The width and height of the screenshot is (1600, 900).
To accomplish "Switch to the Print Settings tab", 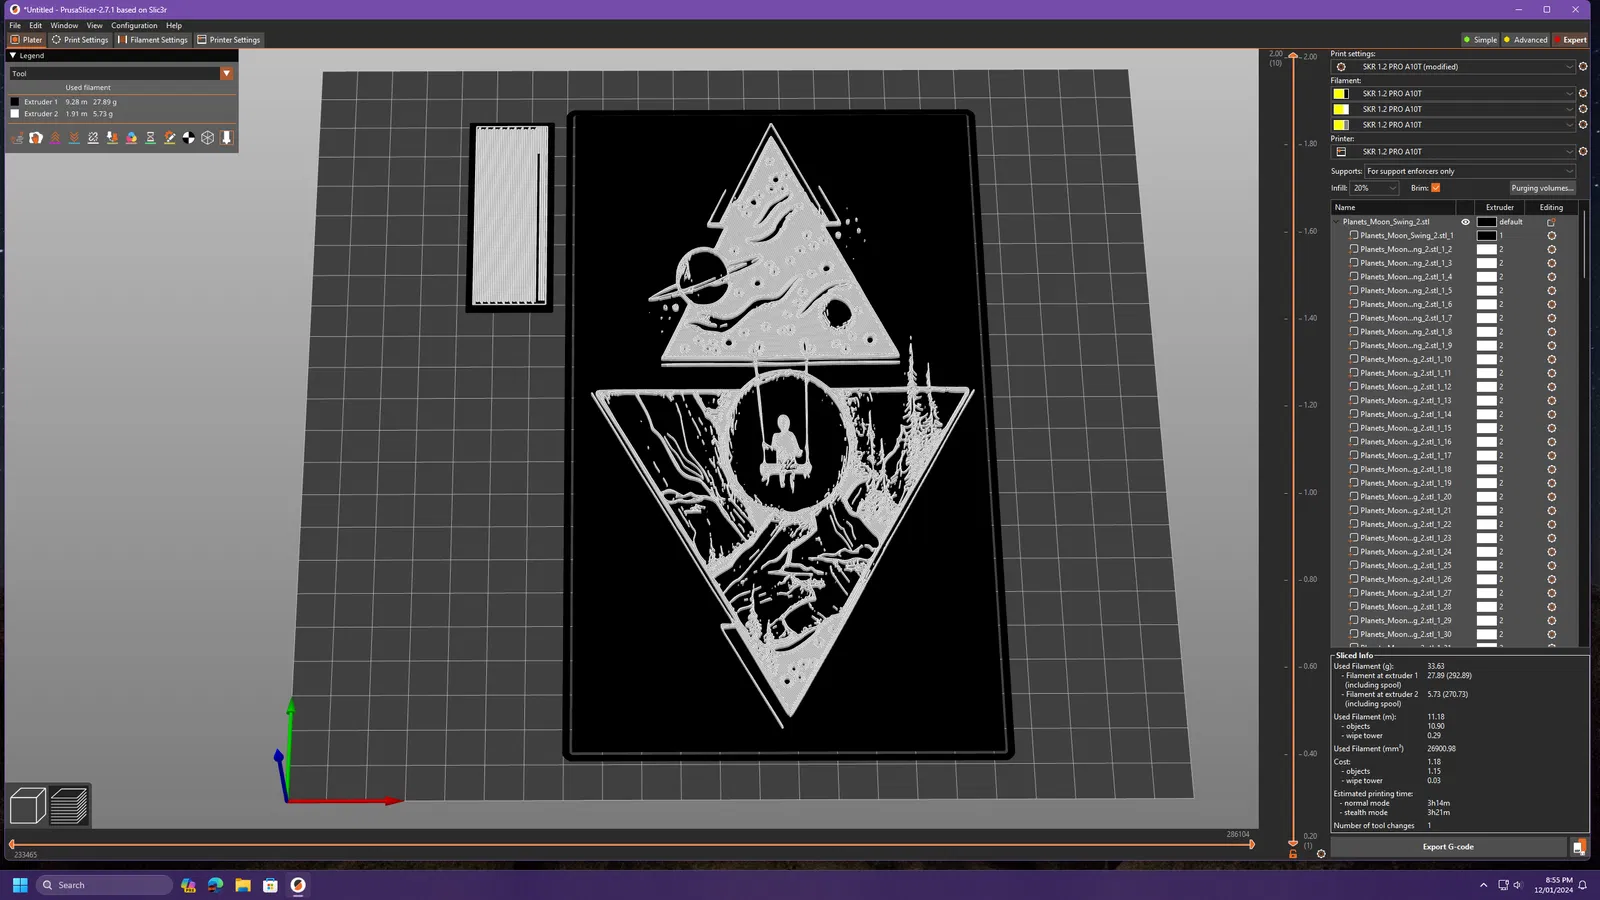I will coord(80,40).
